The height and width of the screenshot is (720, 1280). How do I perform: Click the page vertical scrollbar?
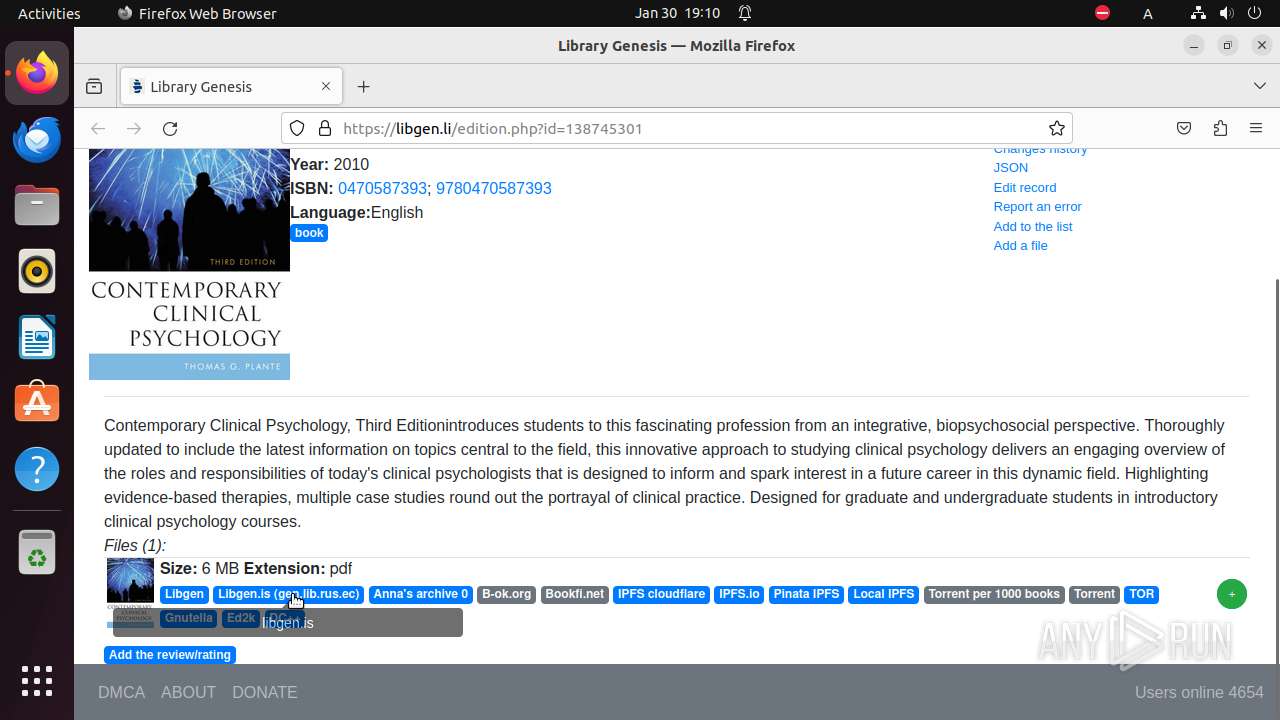pyautogui.click(x=1275, y=470)
